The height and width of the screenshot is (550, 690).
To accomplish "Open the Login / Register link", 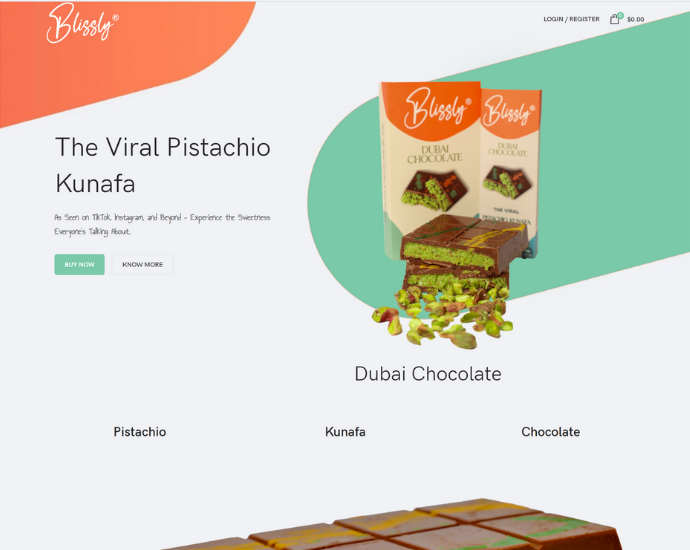I will [571, 19].
